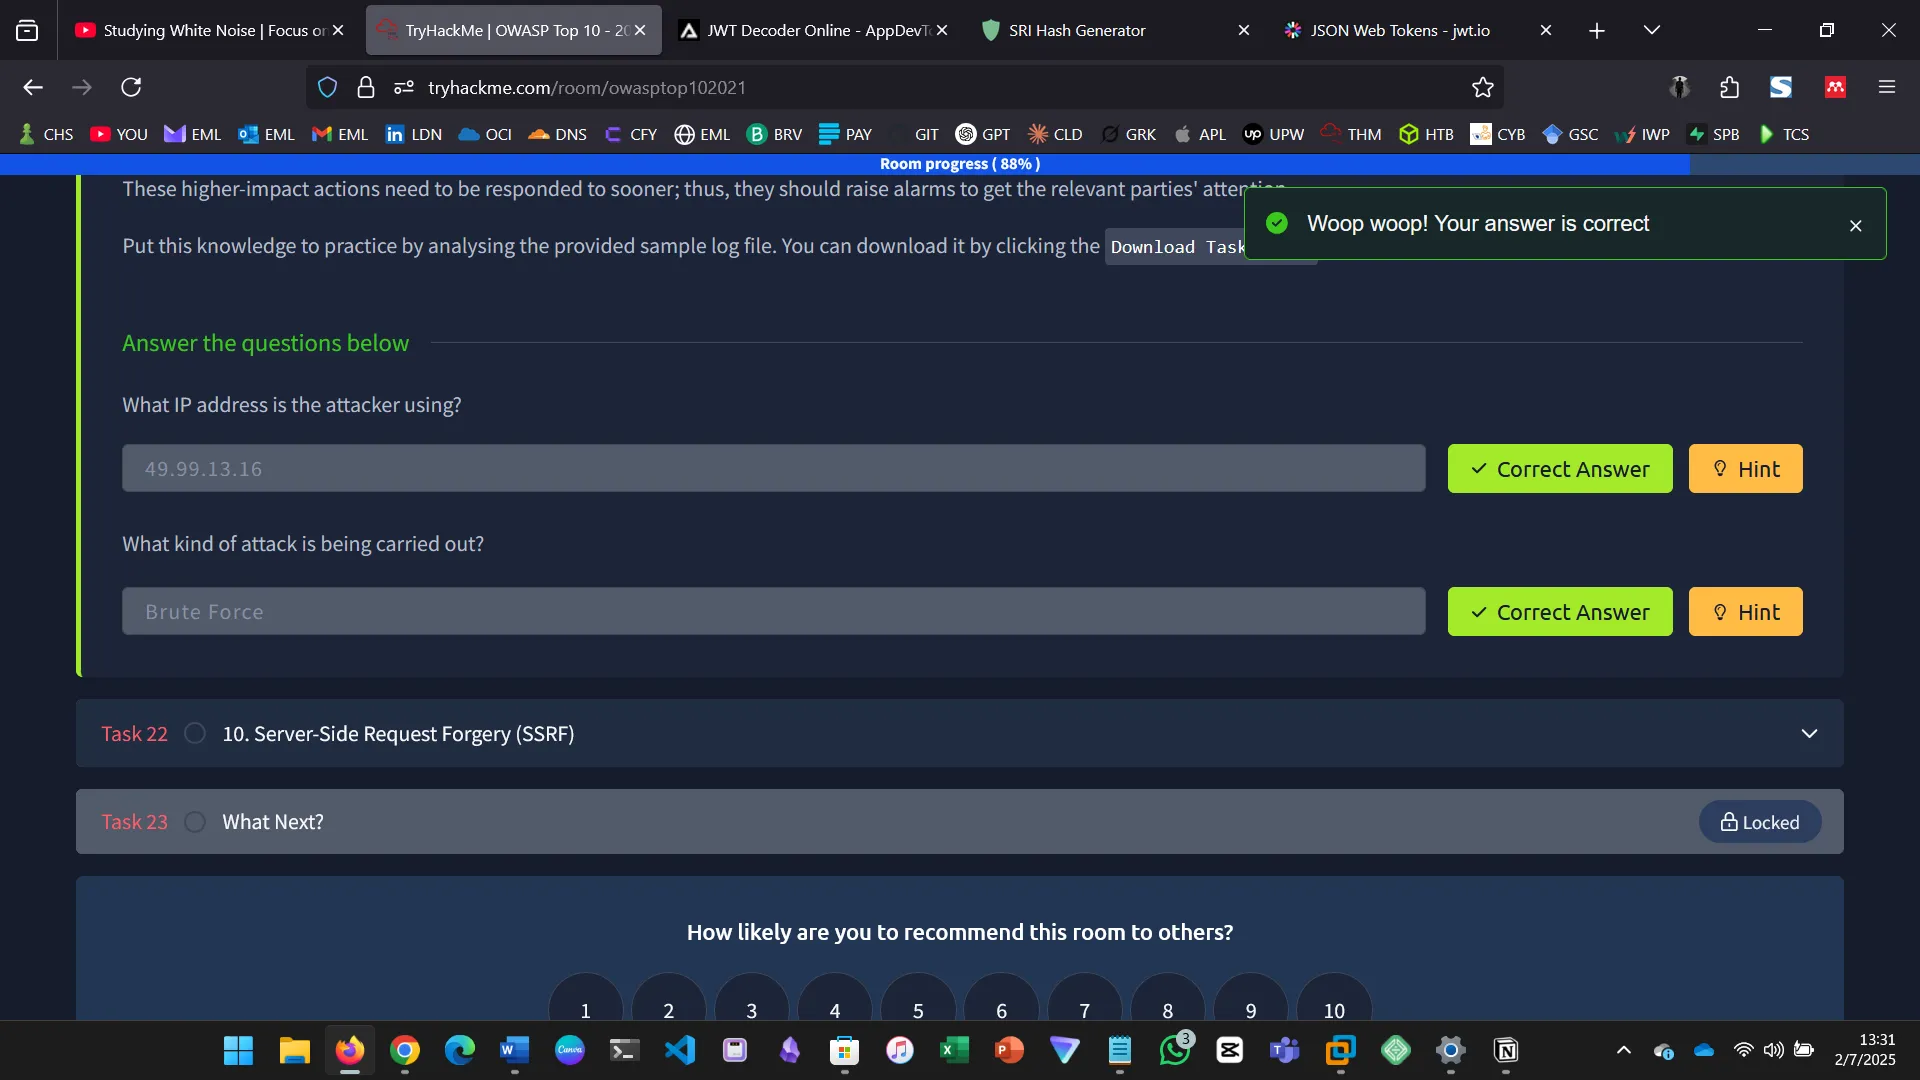
Task: Toggle Task 23 completion circle
Action: (x=195, y=822)
